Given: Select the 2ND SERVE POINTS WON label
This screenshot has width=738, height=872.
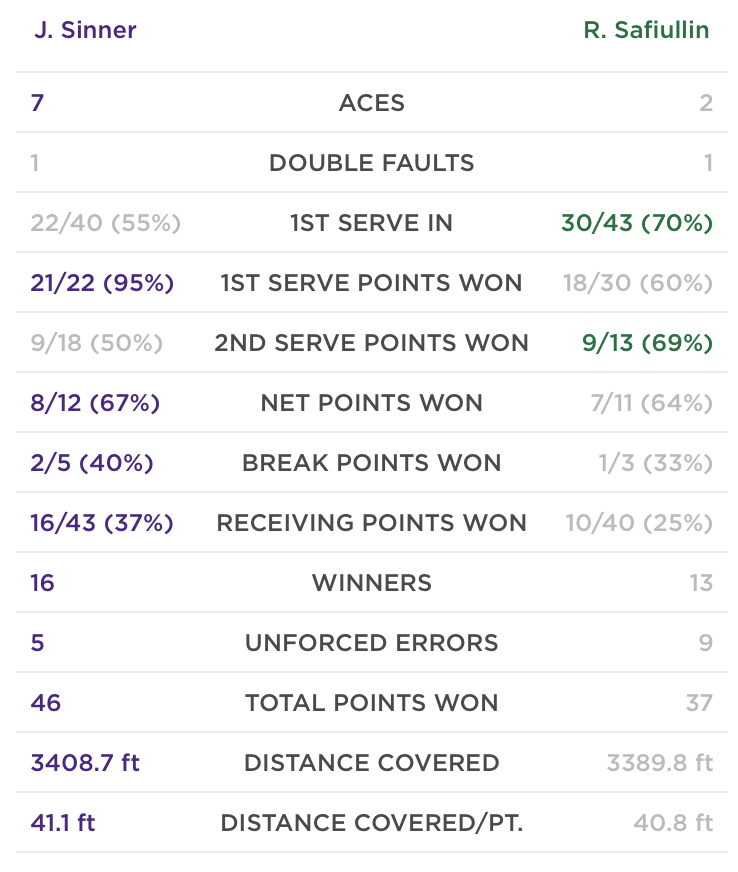Looking at the screenshot, I should point(372,343).
